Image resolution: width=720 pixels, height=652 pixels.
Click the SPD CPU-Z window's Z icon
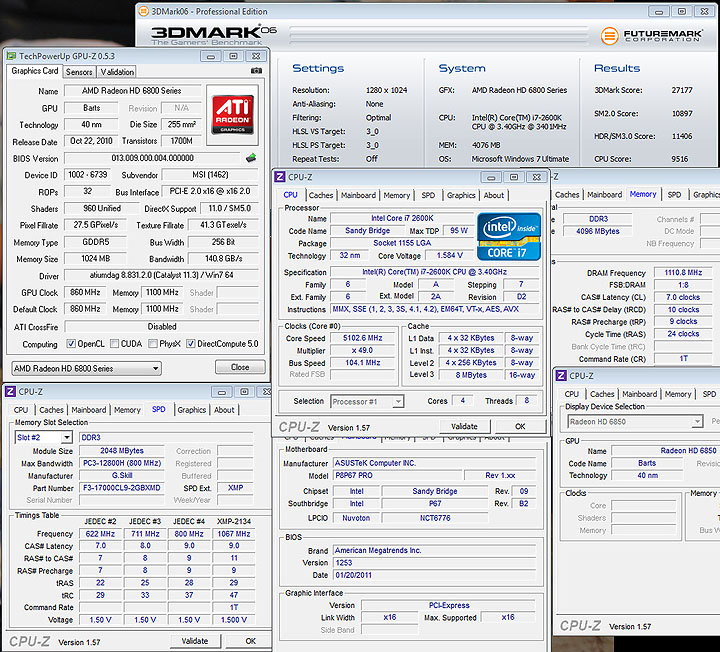pyautogui.click(x=10, y=392)
